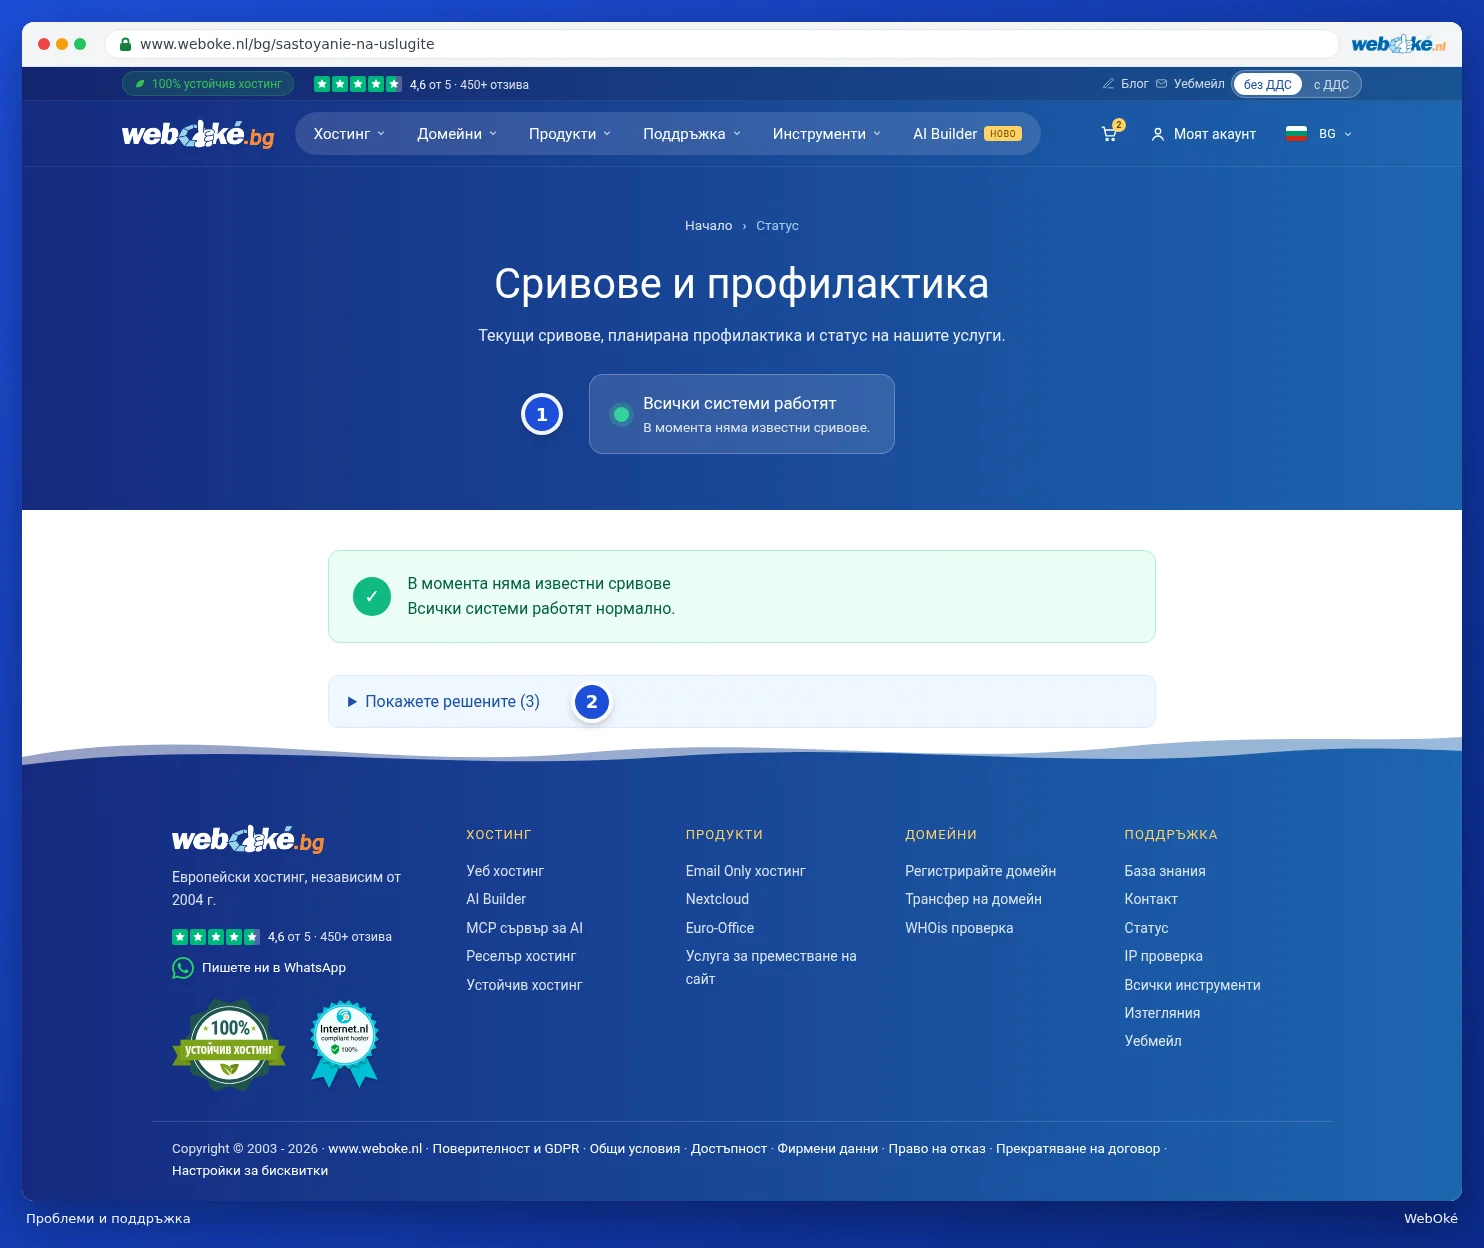The width and height of the screenshot is (1484, 1248).
Task: Click the 100% sustainable hosting badge in footer
Action: pyautogui.click(x=229, y=1045)
